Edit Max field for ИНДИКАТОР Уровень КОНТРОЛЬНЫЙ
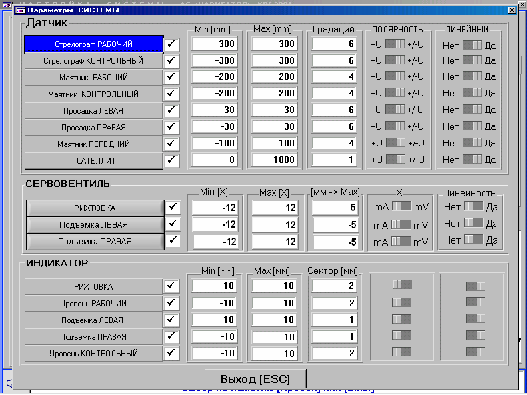The height and width of the screenshot is (395, 527). click(275, 353)
